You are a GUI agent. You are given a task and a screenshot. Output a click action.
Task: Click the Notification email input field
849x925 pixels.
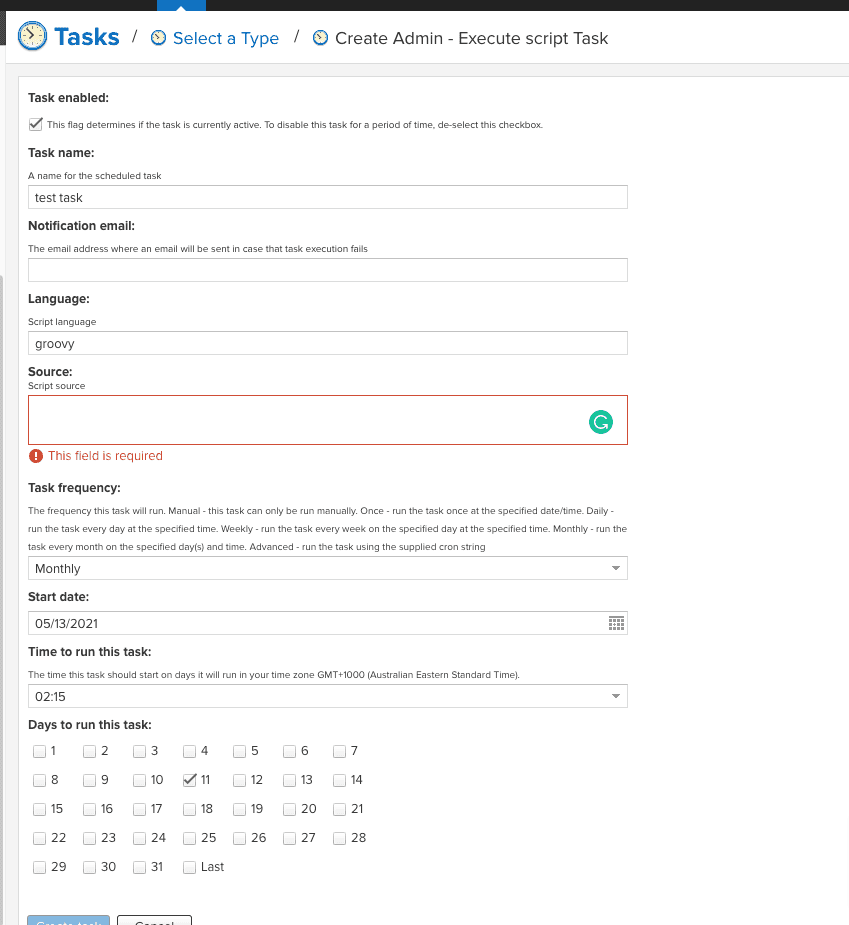(328, 269)
